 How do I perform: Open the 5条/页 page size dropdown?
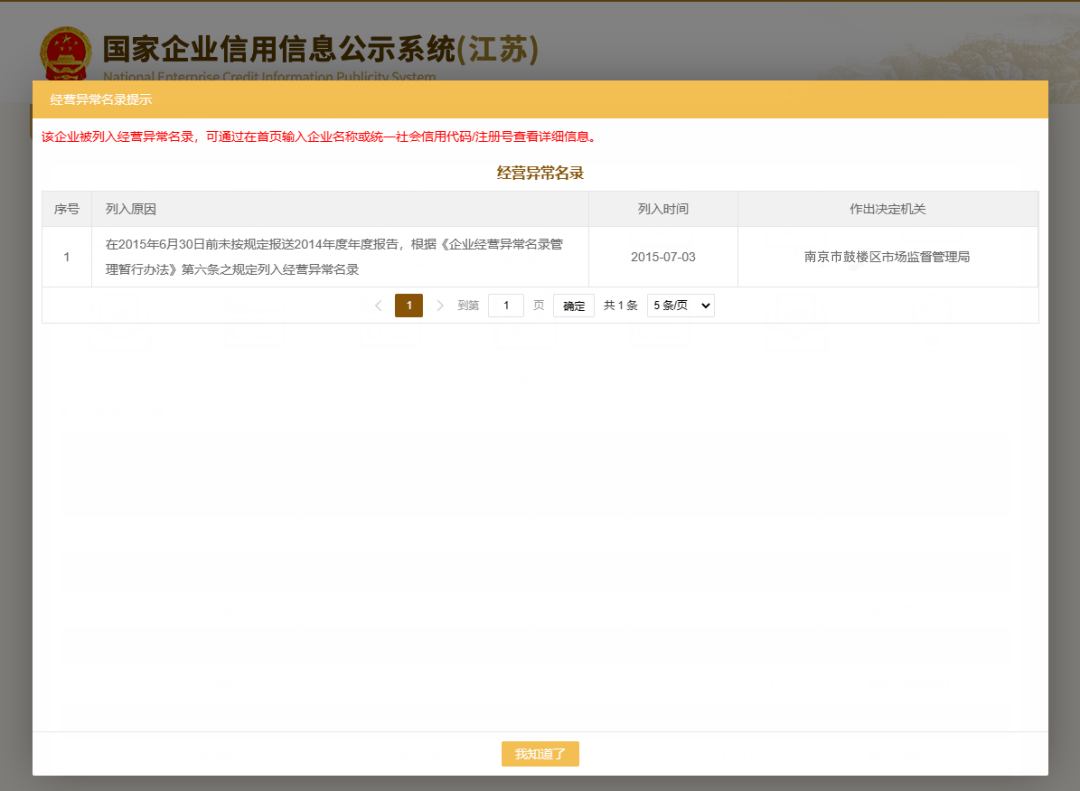(680, 305)
